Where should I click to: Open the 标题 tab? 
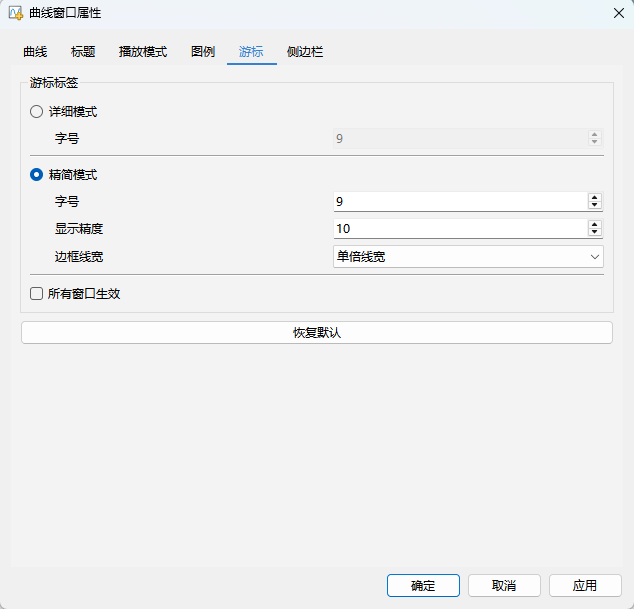pos(83,52)
